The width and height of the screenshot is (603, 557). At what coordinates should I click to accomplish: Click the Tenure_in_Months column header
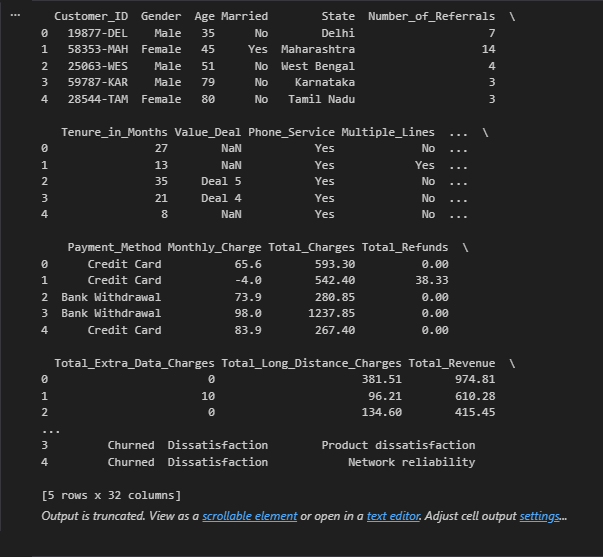click(x=114, y=132)
